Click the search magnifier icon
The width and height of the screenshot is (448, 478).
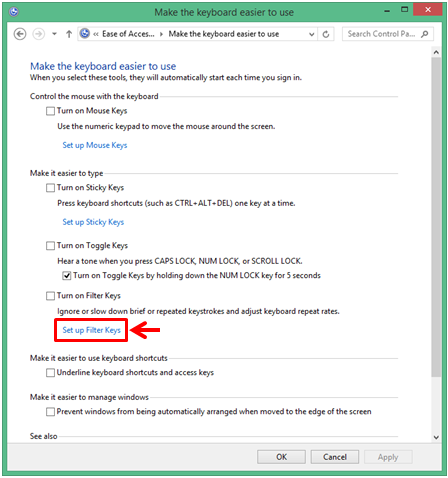[425, 34]
